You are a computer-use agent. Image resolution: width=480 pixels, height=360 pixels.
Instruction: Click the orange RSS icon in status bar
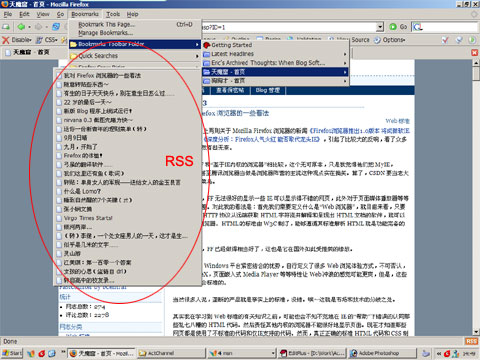tap(471, 341)
